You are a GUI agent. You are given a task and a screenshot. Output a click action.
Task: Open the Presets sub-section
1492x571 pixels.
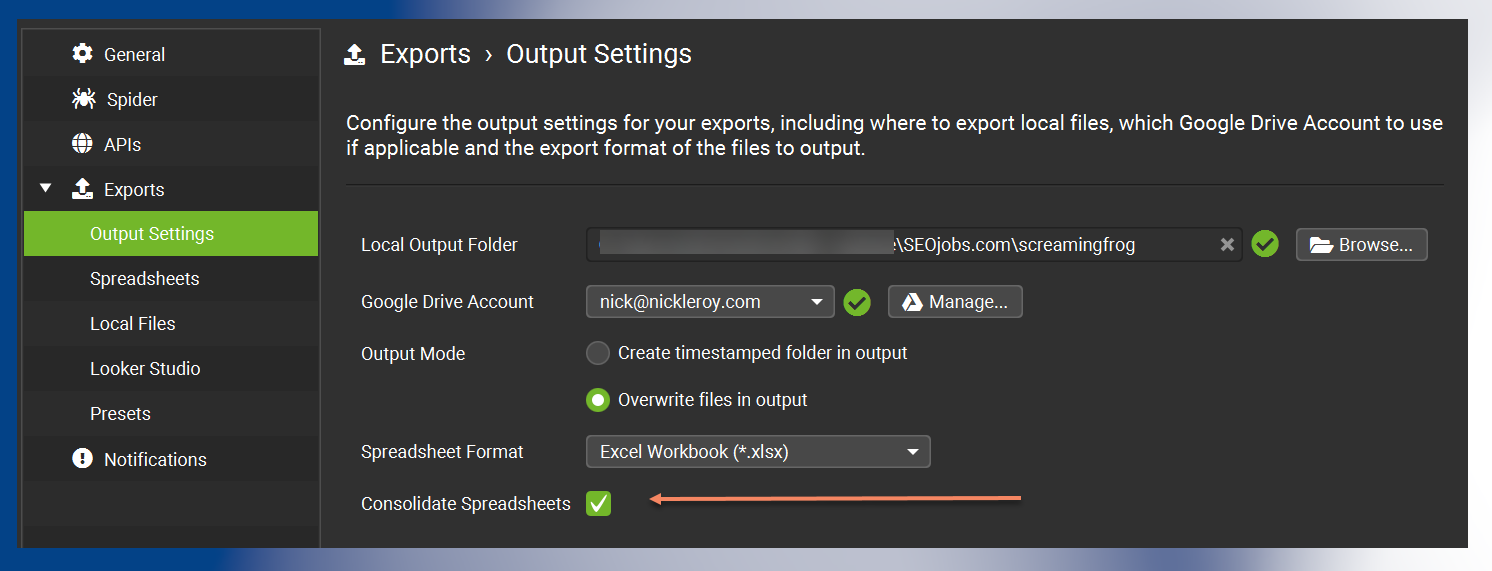point(171,414)
